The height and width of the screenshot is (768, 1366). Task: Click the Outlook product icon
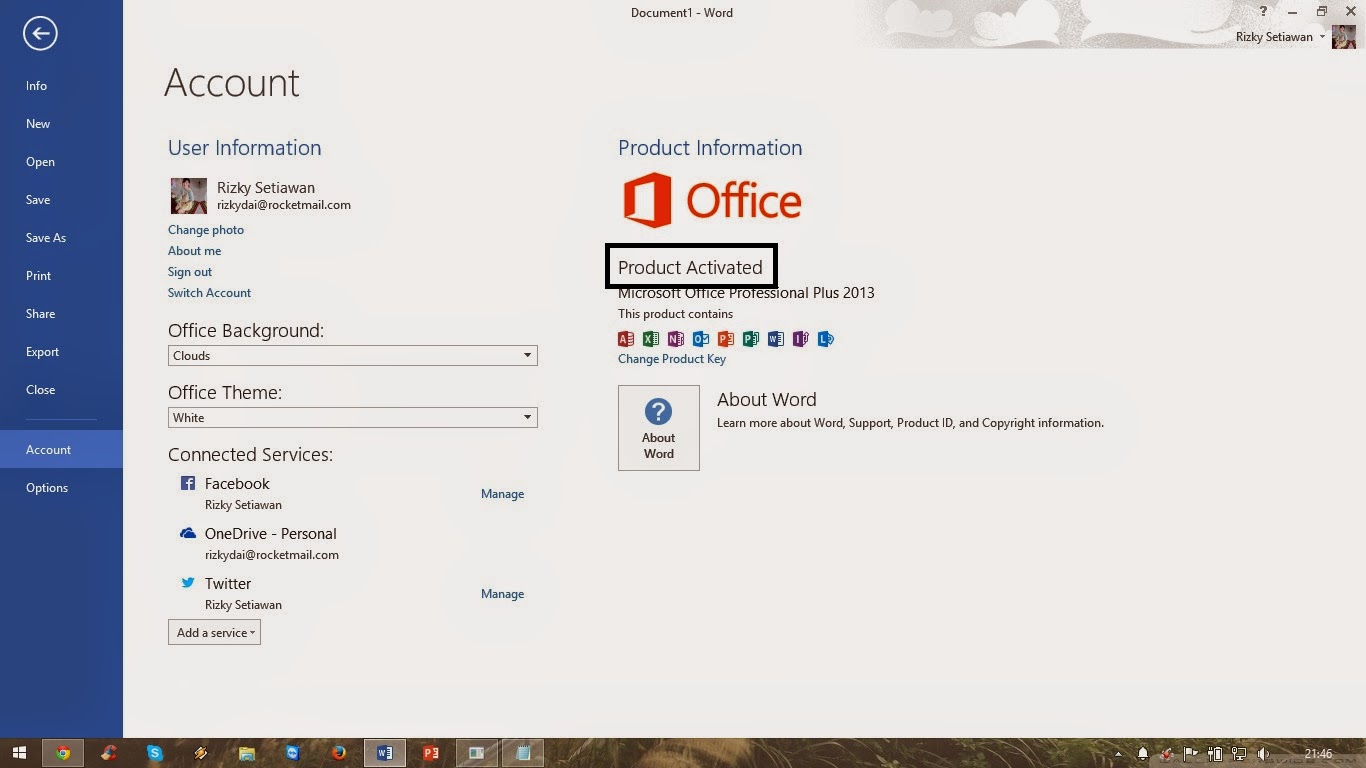pos(701,339)
